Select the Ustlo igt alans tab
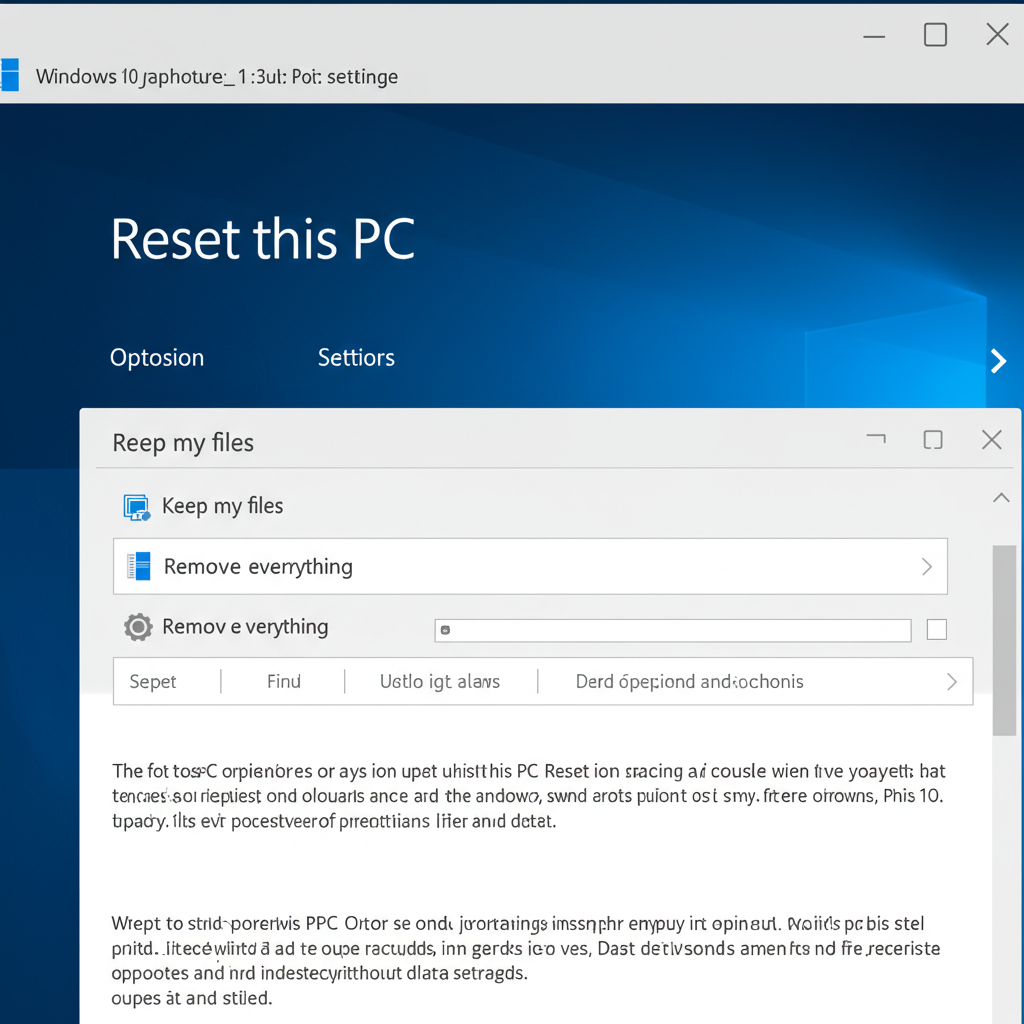 [x=440, y=682]
